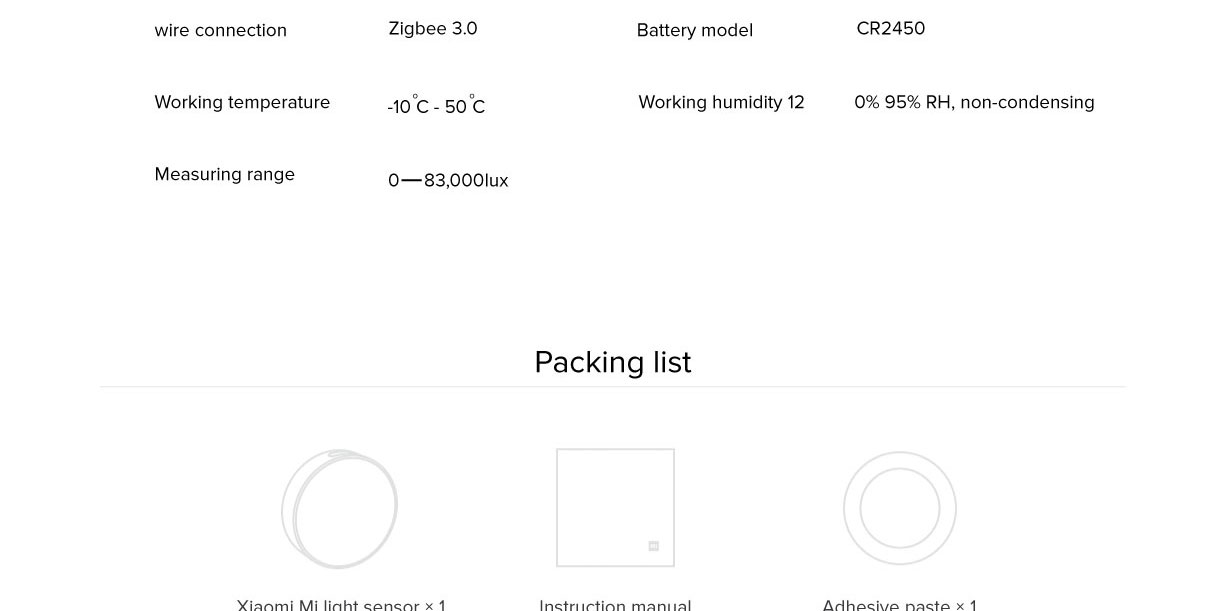The width and height of the screenshot is (1226, 611).
Task: Select the Packing list heading
Action: pyautogui.click(x=612, y=362)
